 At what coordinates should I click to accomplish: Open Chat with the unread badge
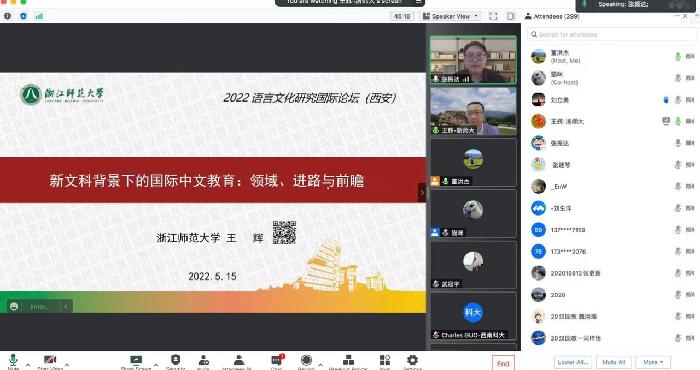pyautogui.click(x=277, y=360)
